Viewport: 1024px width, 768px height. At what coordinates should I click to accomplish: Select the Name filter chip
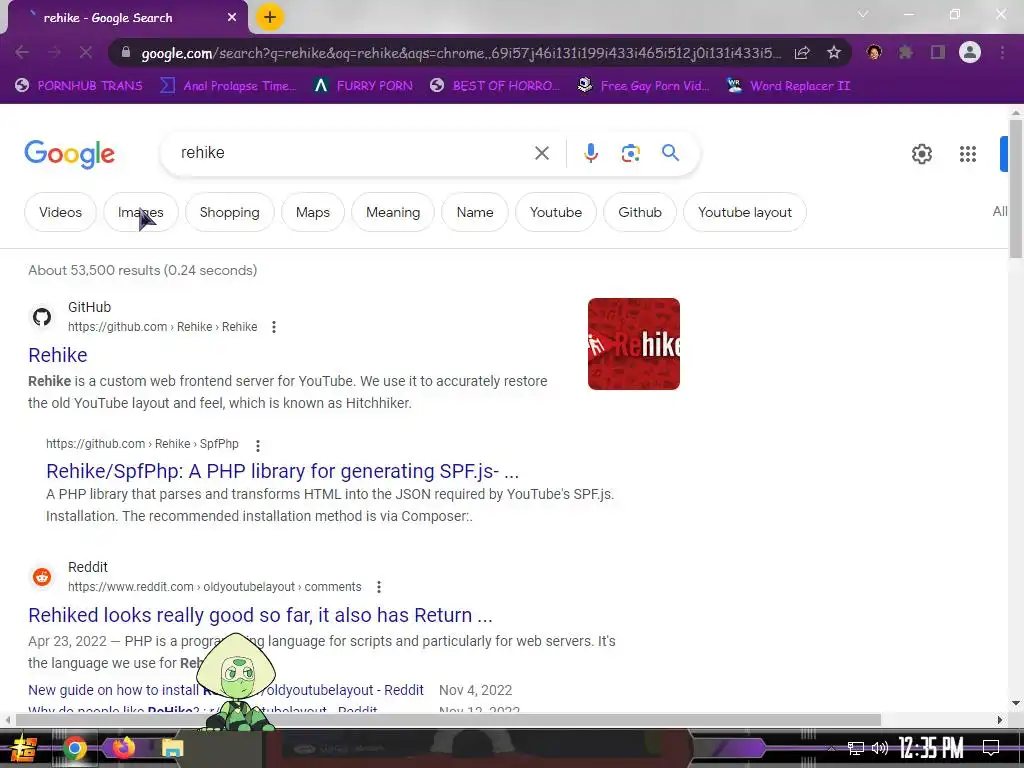point(475,212)
